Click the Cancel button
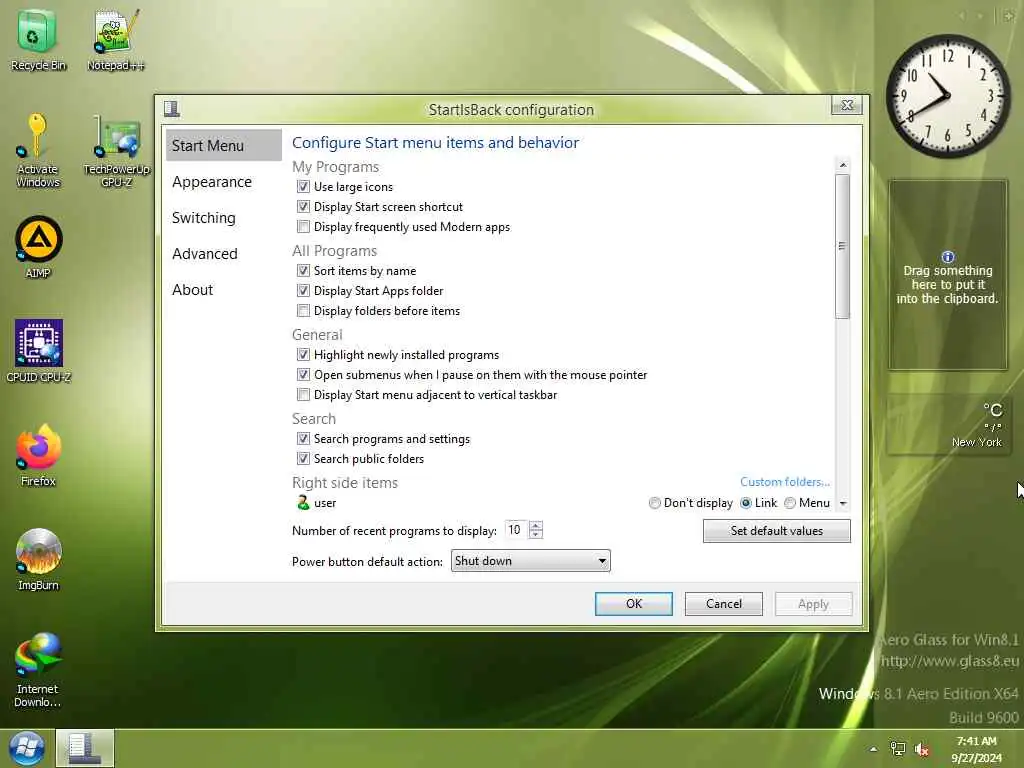 pyautogui.click(x=724, y=603)
